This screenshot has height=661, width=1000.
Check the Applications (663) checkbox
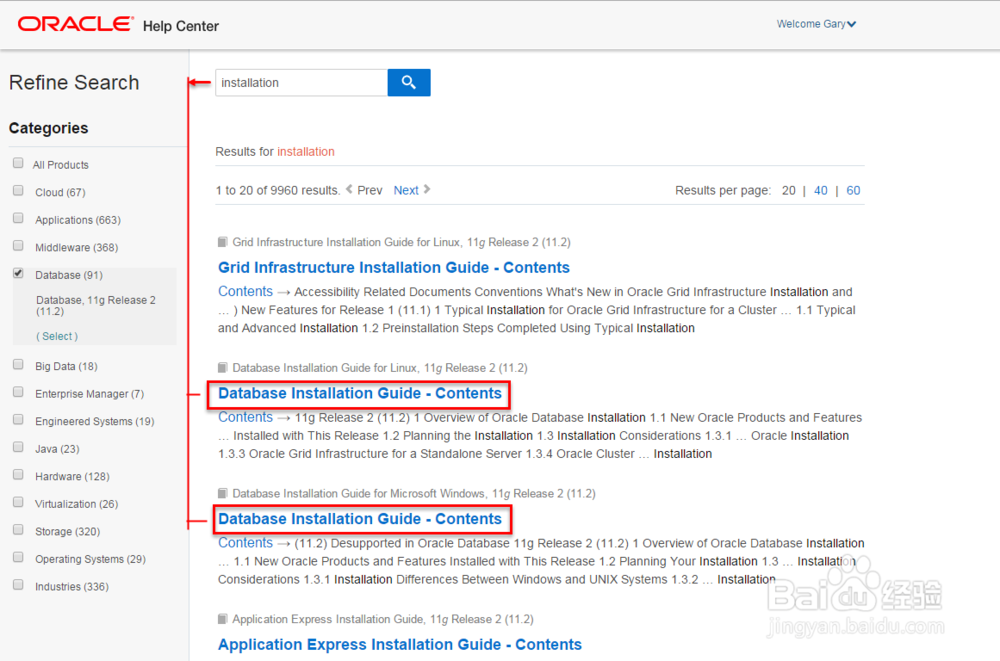tap(18, 218)
